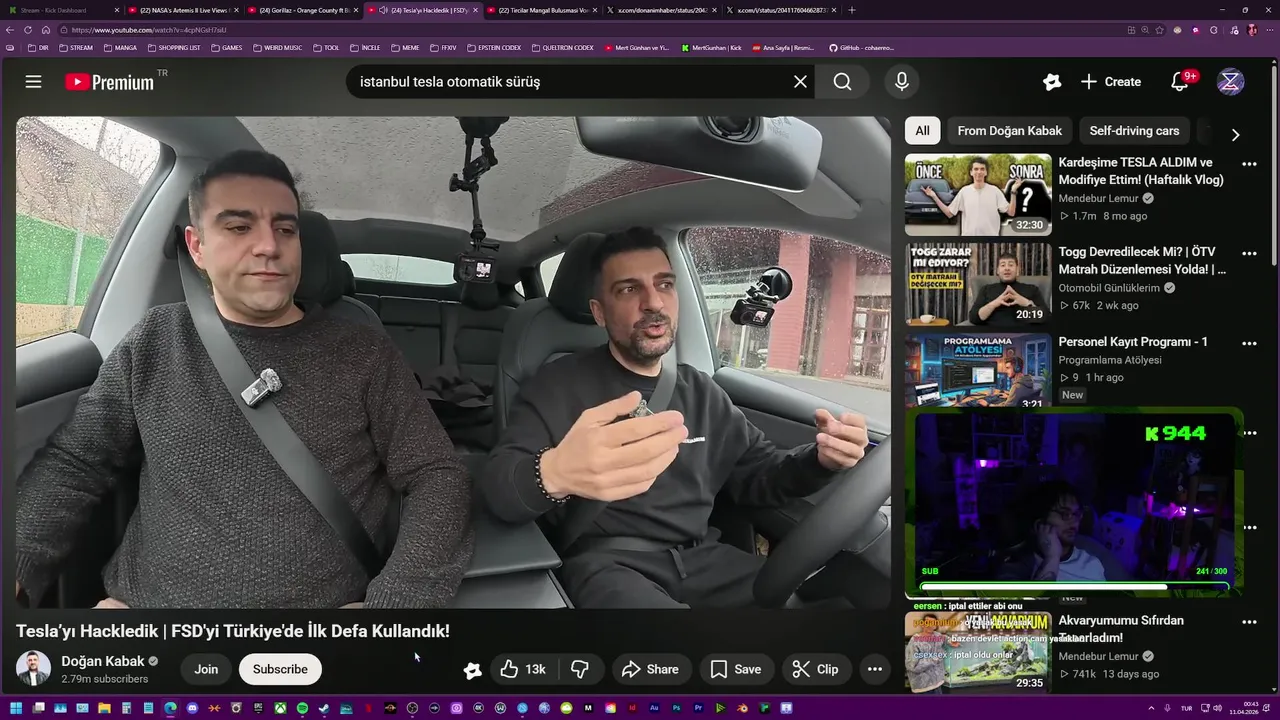The image size is (1280, 720).
Task: Open Spotify from the taskbar
Action: (302, 708)
